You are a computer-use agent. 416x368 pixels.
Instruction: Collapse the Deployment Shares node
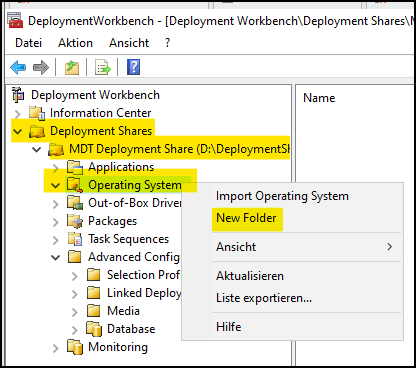[x=17, y=132]
